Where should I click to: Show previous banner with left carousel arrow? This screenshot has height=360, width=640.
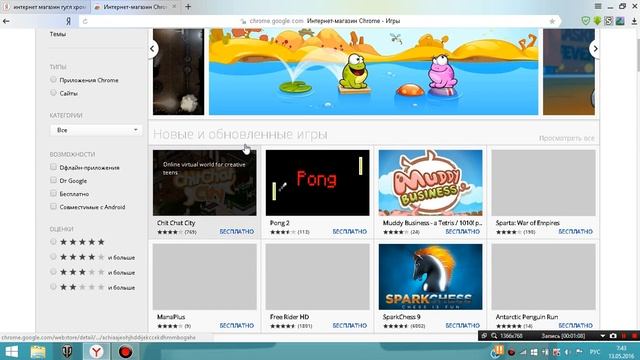(x=152, y=49)
